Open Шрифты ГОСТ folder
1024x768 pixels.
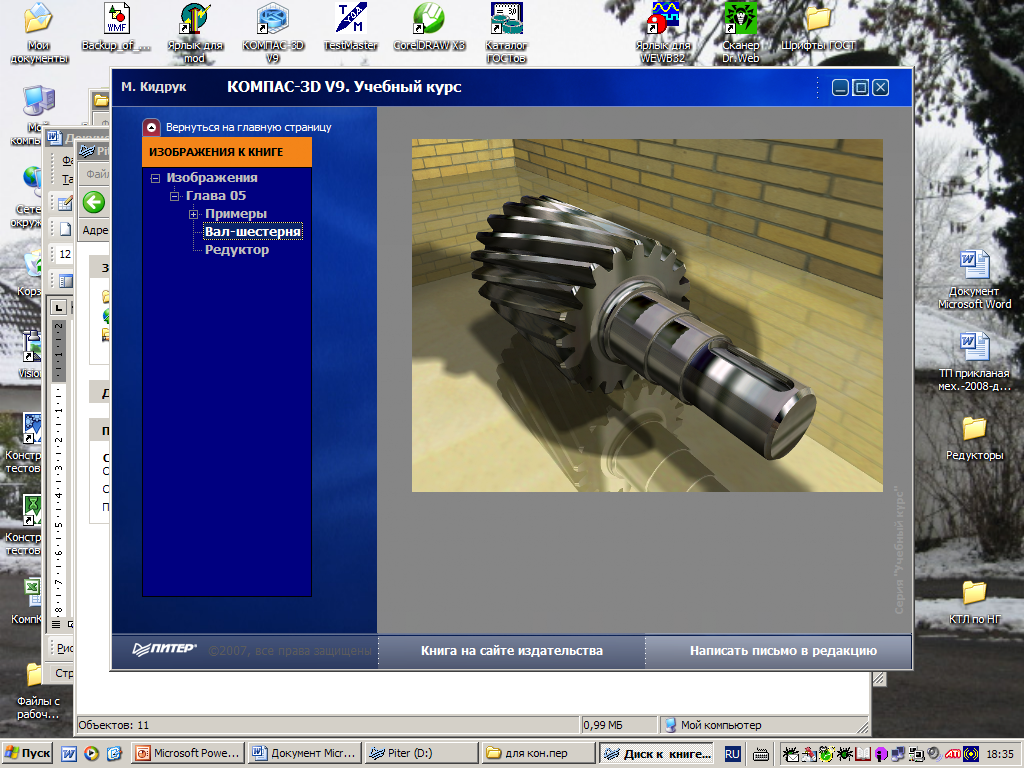818,26
